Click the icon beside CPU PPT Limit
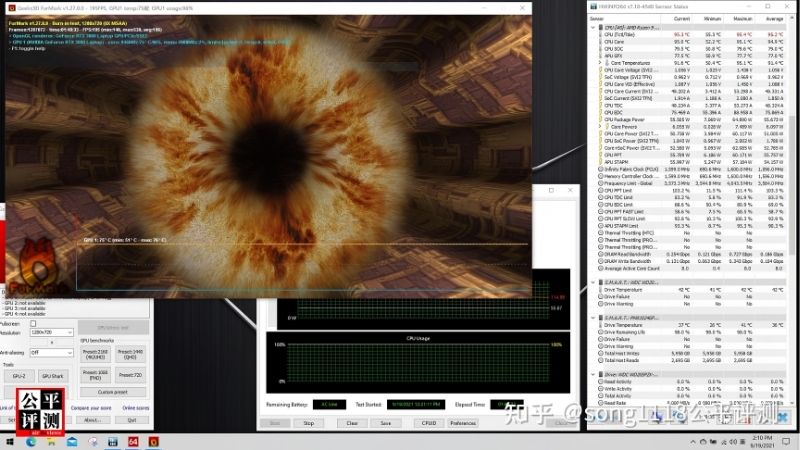Viewport: 800px width, 450px height. coord(601,190)
